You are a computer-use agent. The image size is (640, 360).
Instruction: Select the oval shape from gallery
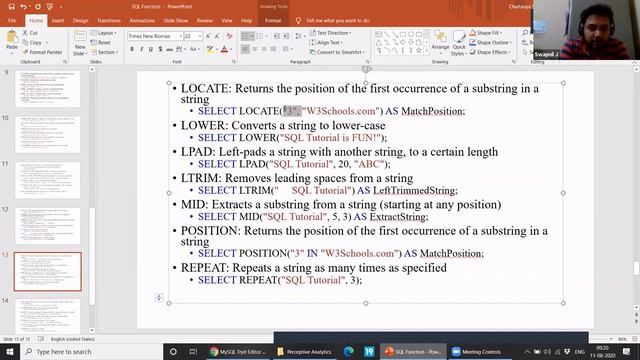(x=411, y=34)
